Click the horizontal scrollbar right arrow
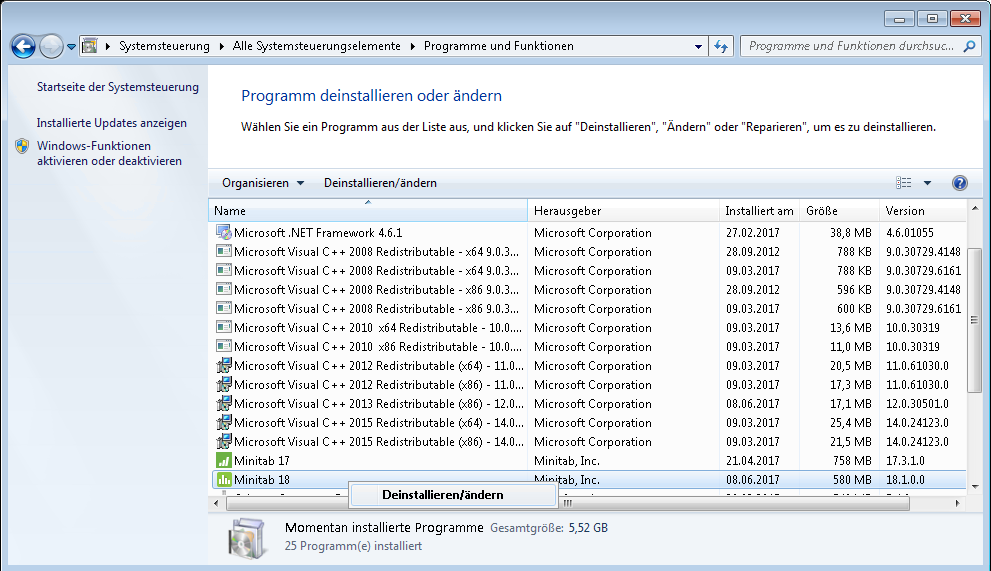This screenshot has width=991, height=571. pyautogui.click(x=958, y=503)
